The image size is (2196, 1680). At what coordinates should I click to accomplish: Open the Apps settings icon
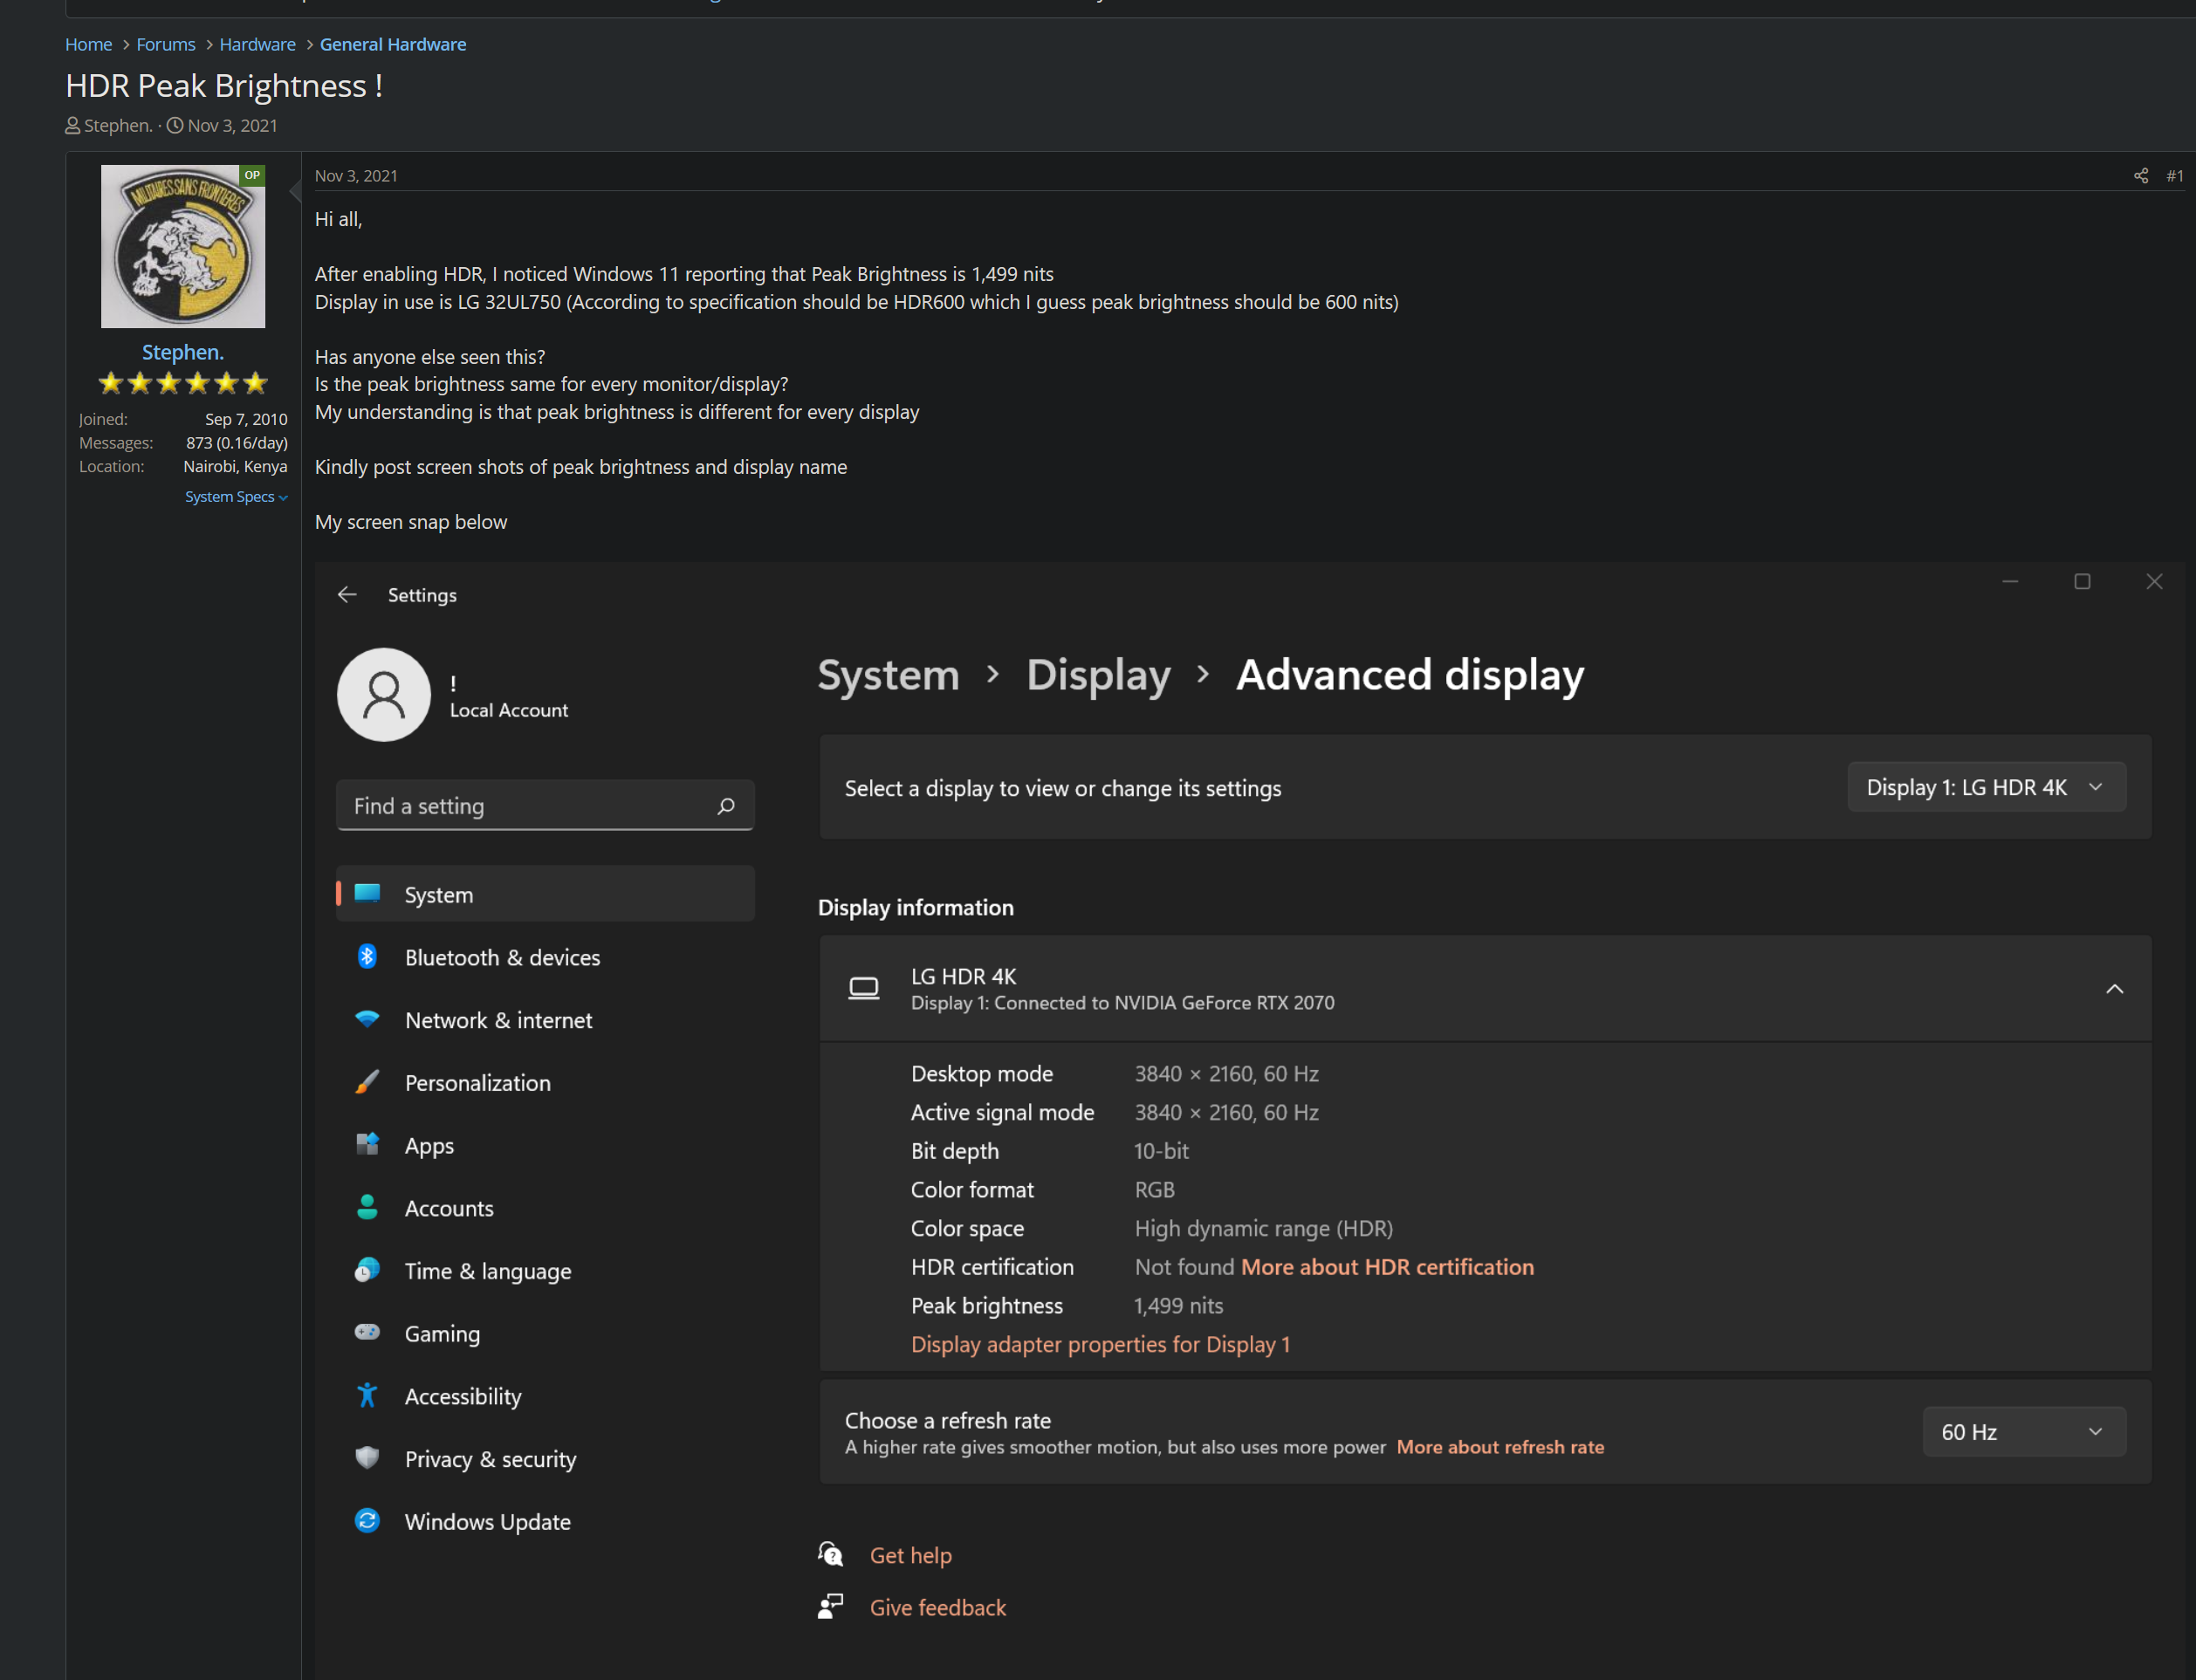click(x=368, y=1145)
